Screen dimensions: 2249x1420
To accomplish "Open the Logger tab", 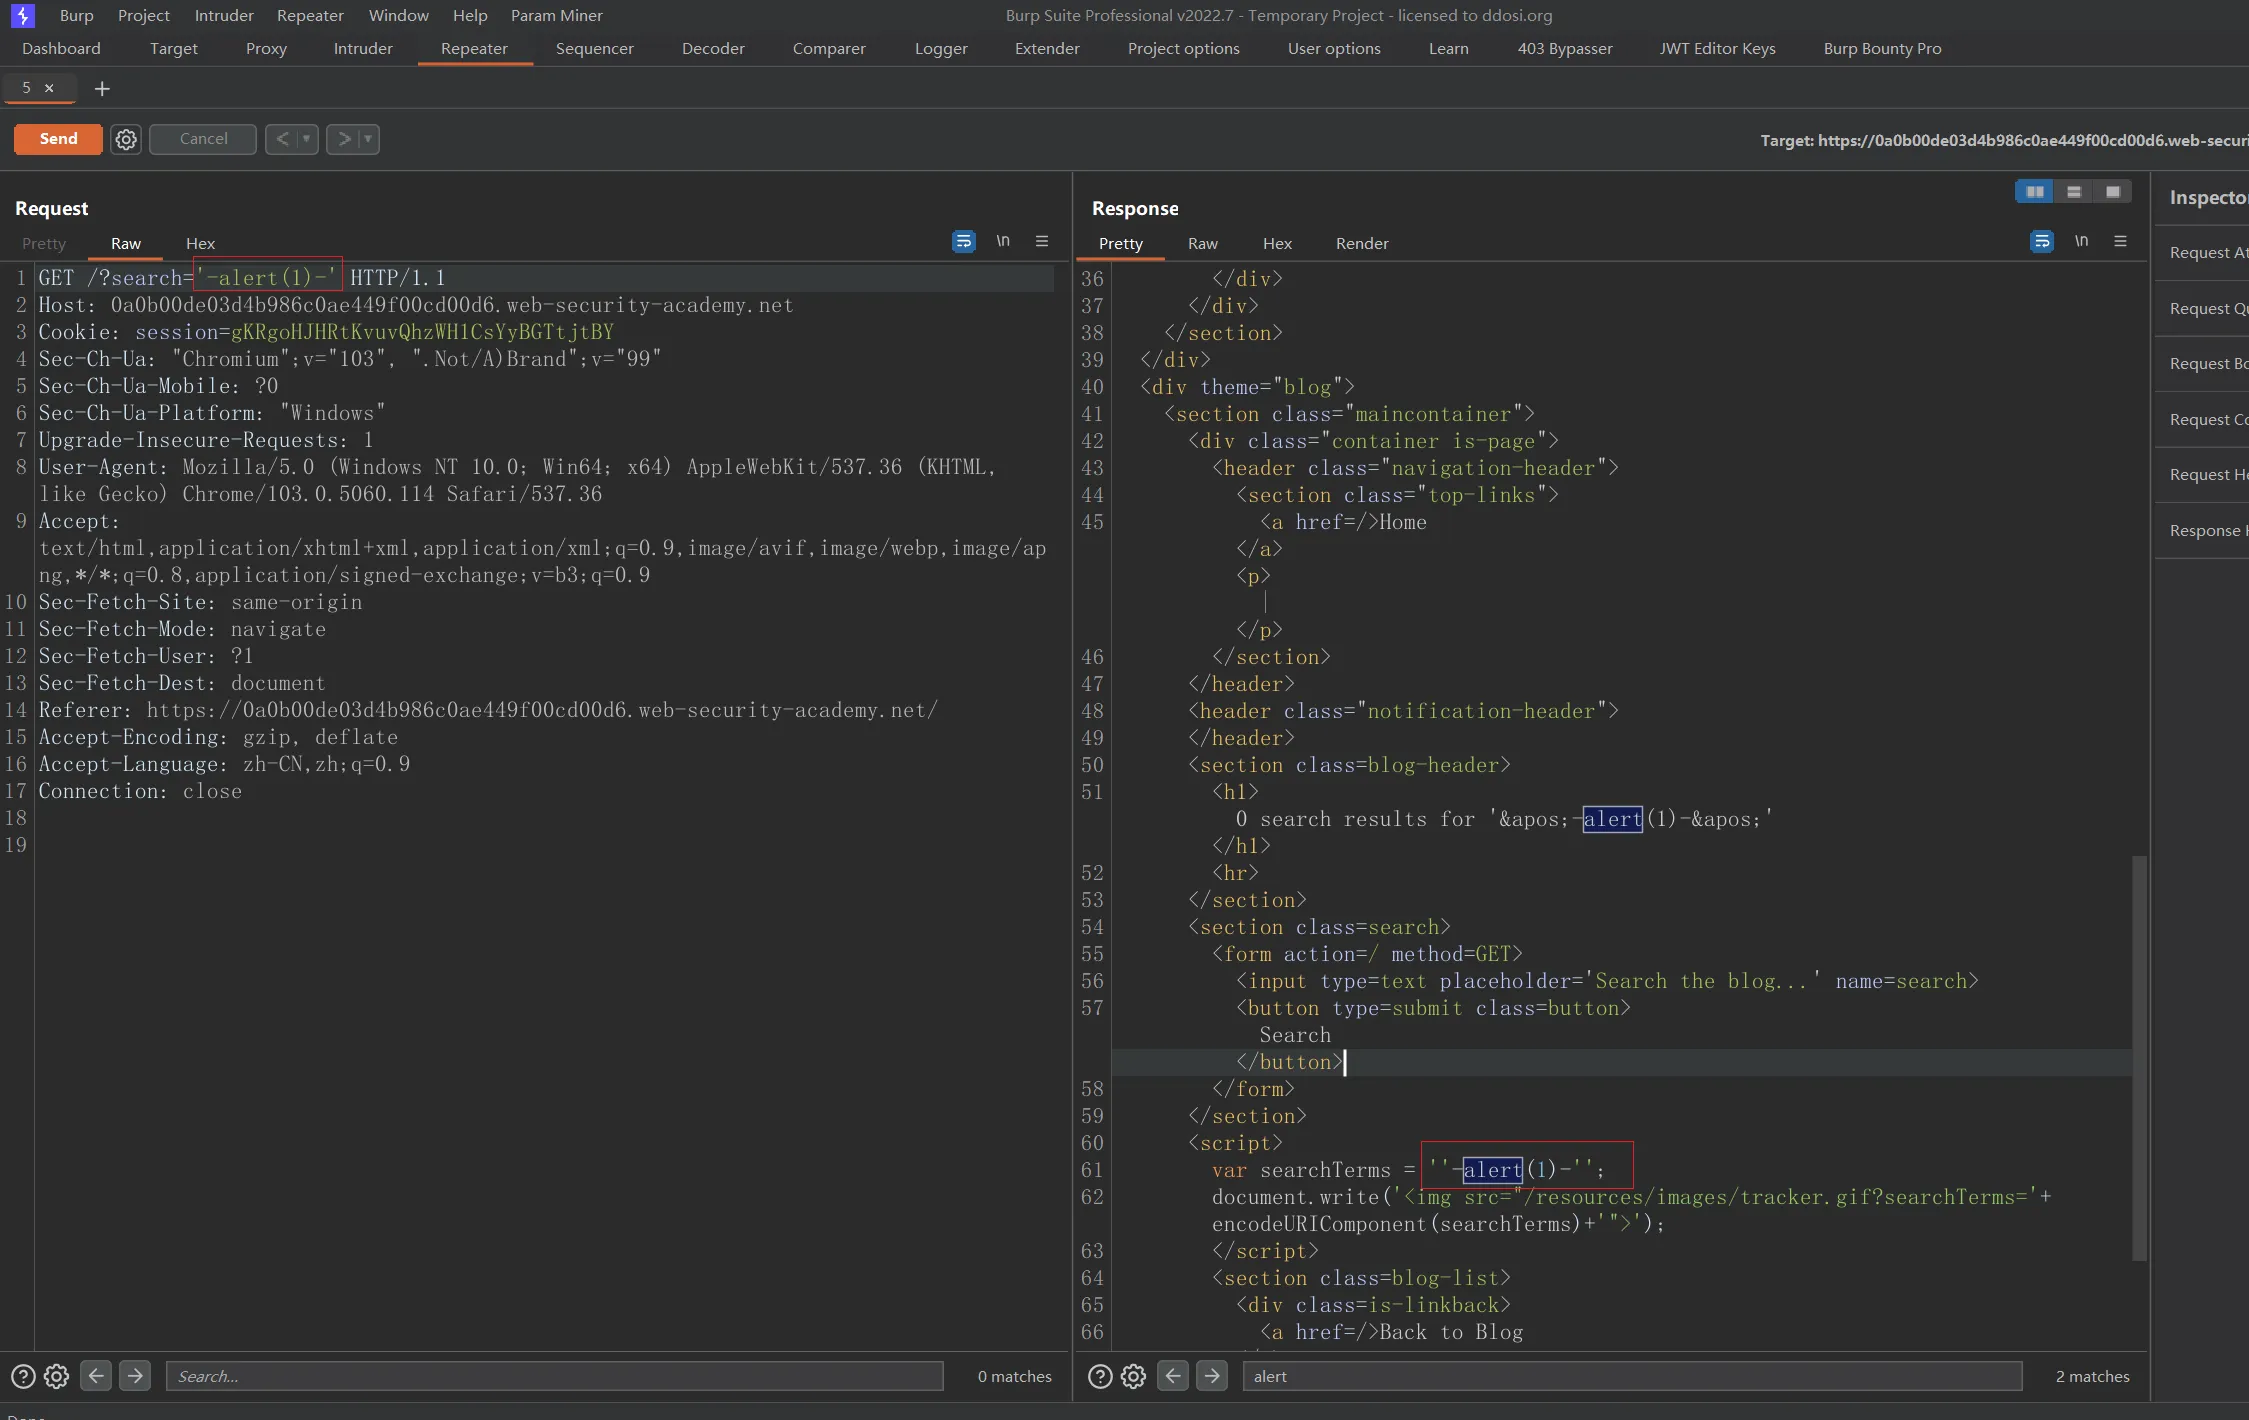I will 941,48.
